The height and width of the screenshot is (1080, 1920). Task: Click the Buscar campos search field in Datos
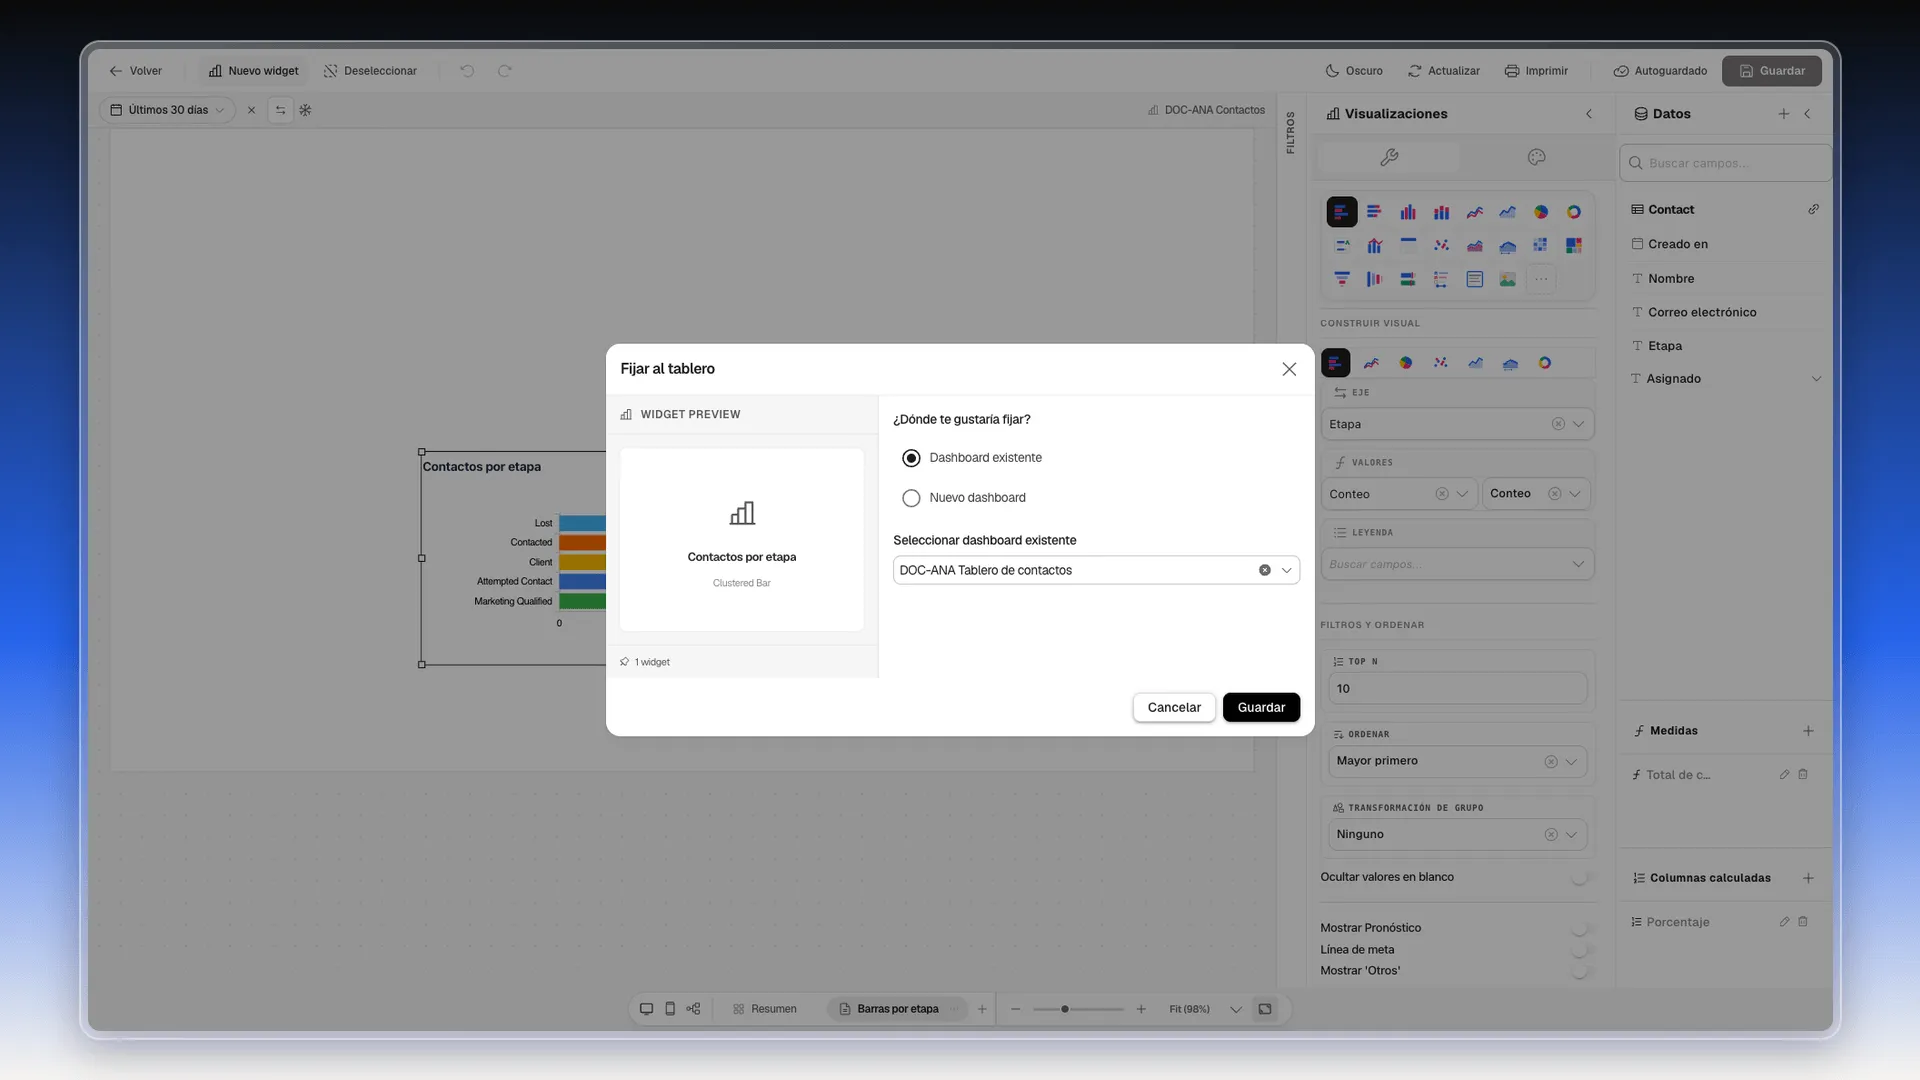[1725, 163]
